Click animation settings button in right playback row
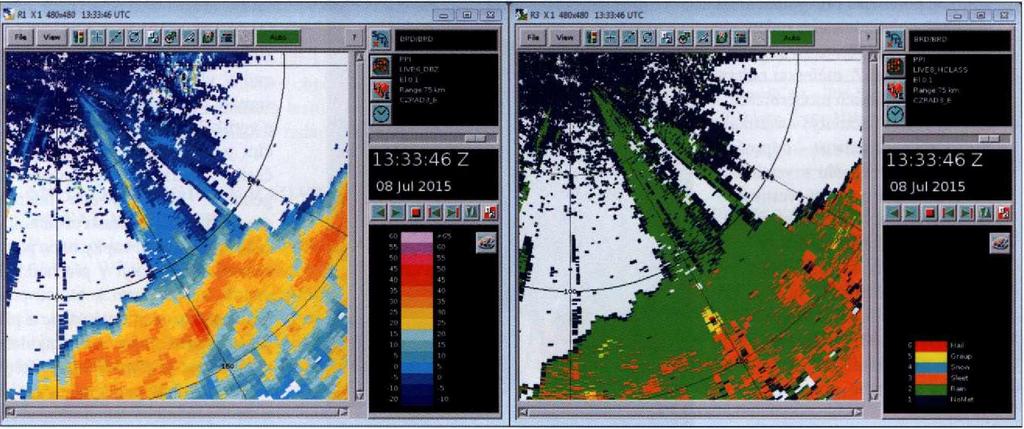Image resolution: width=1024 pixels, height=429 pixels. pos(985,212)
